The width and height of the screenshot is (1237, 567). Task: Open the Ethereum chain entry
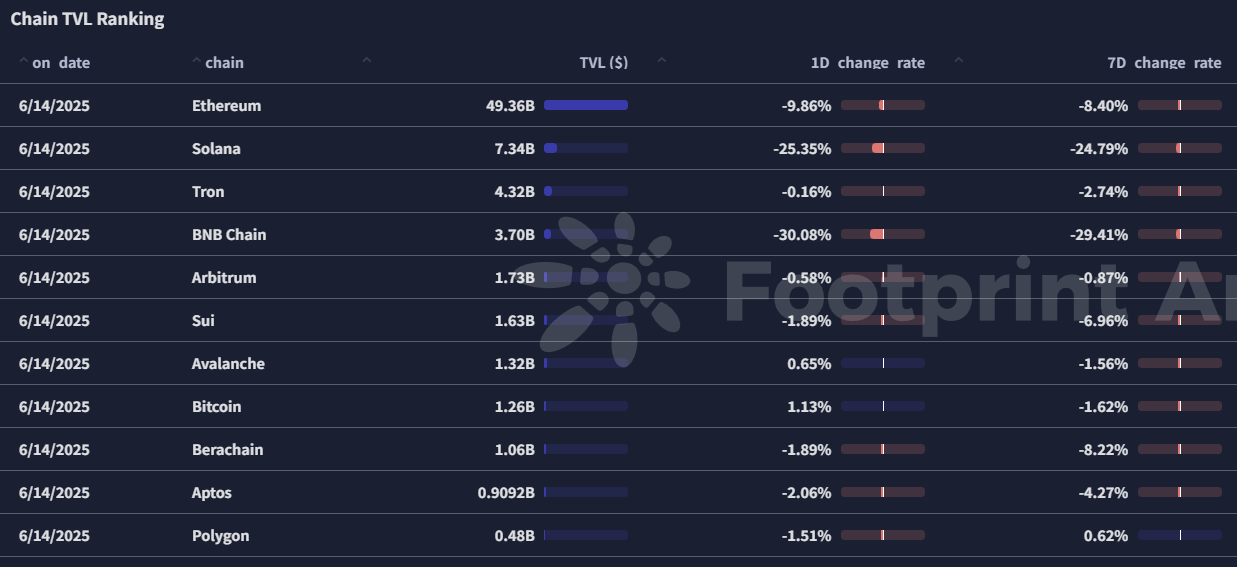pos(226,106)
